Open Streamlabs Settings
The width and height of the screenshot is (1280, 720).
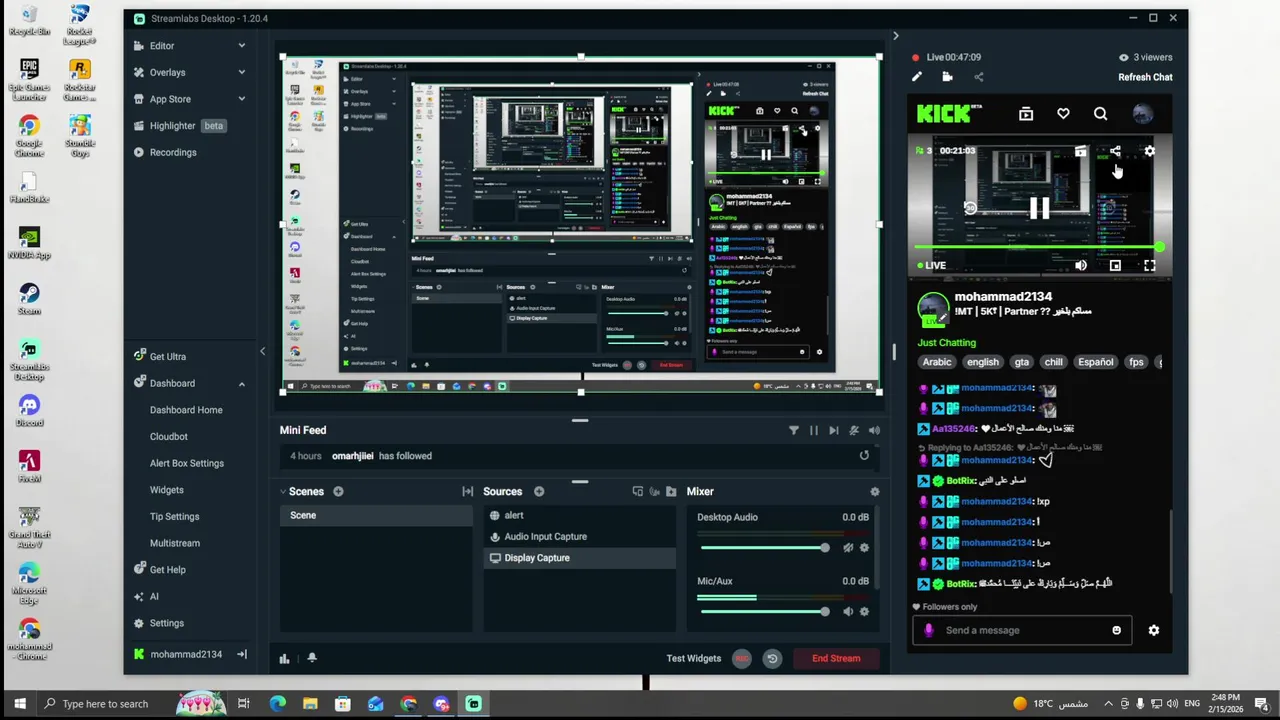(x=166, y=623)
